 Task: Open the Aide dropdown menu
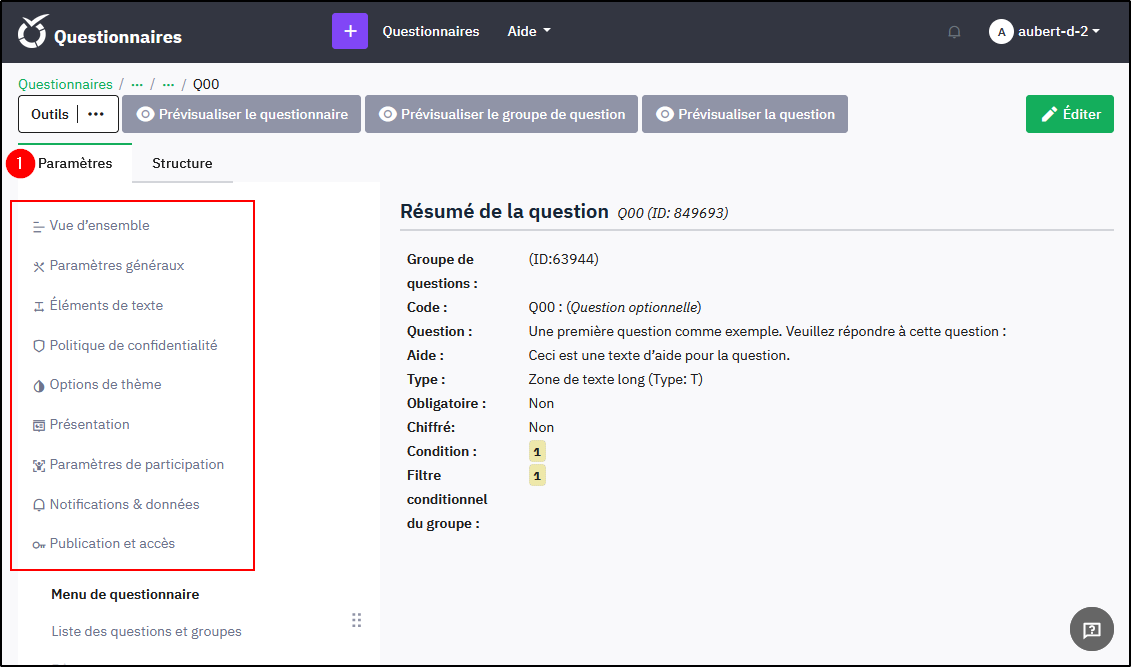click(x=528, y=31)
